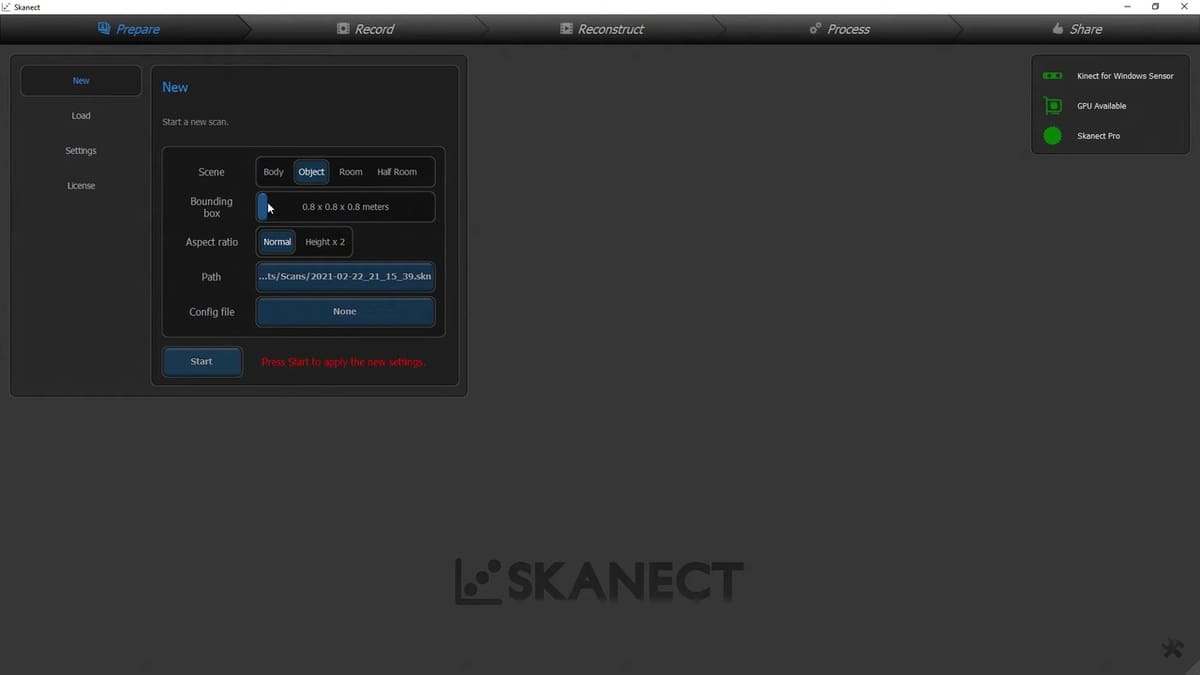
Task: Click the 'Scene' label
Action: 211,172
